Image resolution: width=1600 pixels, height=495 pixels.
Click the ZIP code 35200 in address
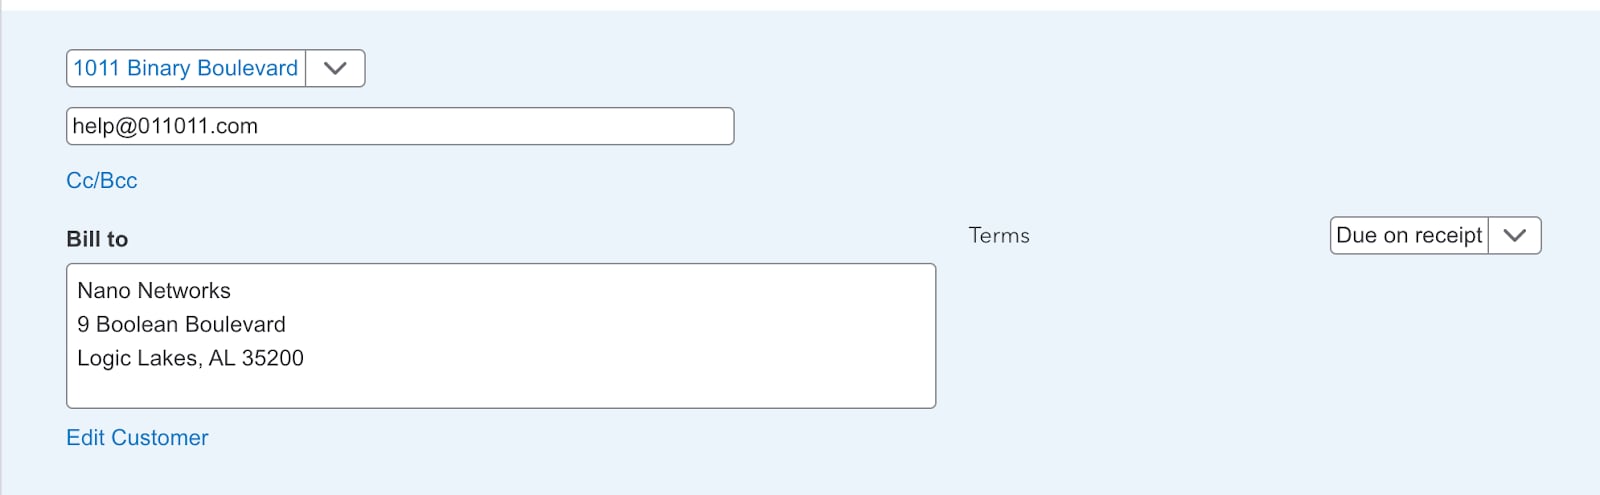(273, 358)
